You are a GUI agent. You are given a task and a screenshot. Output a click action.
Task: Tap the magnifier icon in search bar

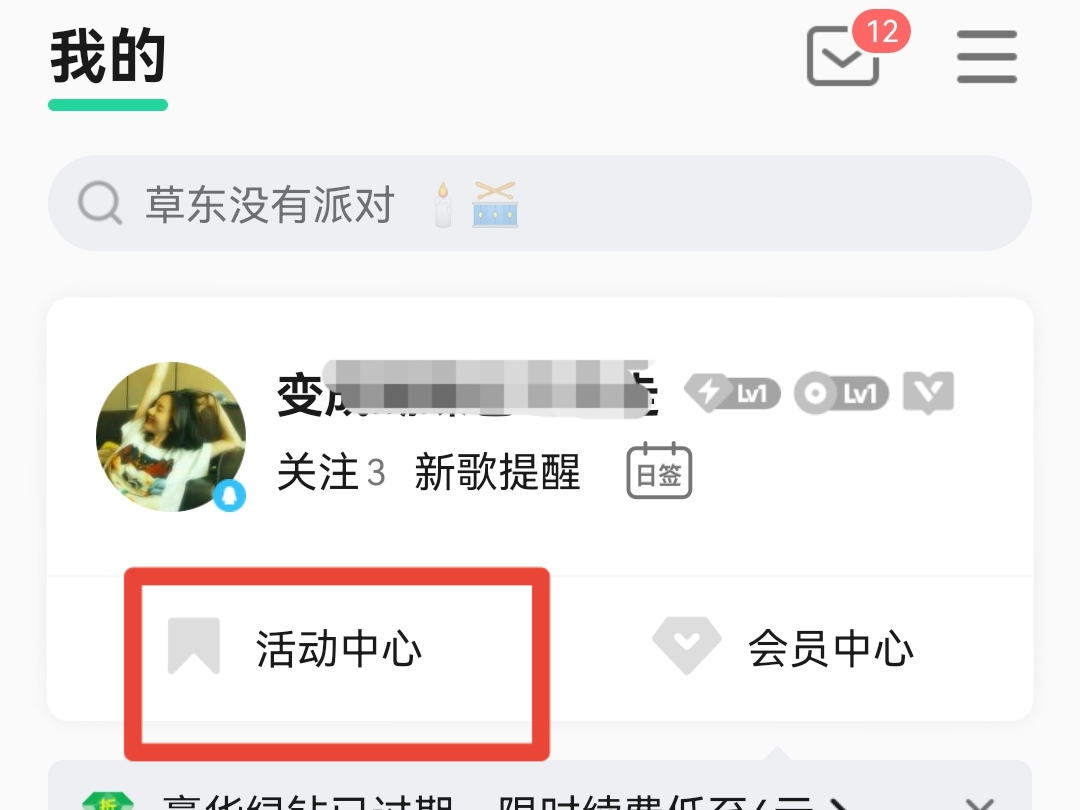pyautogui.click(x=100, y=202)
